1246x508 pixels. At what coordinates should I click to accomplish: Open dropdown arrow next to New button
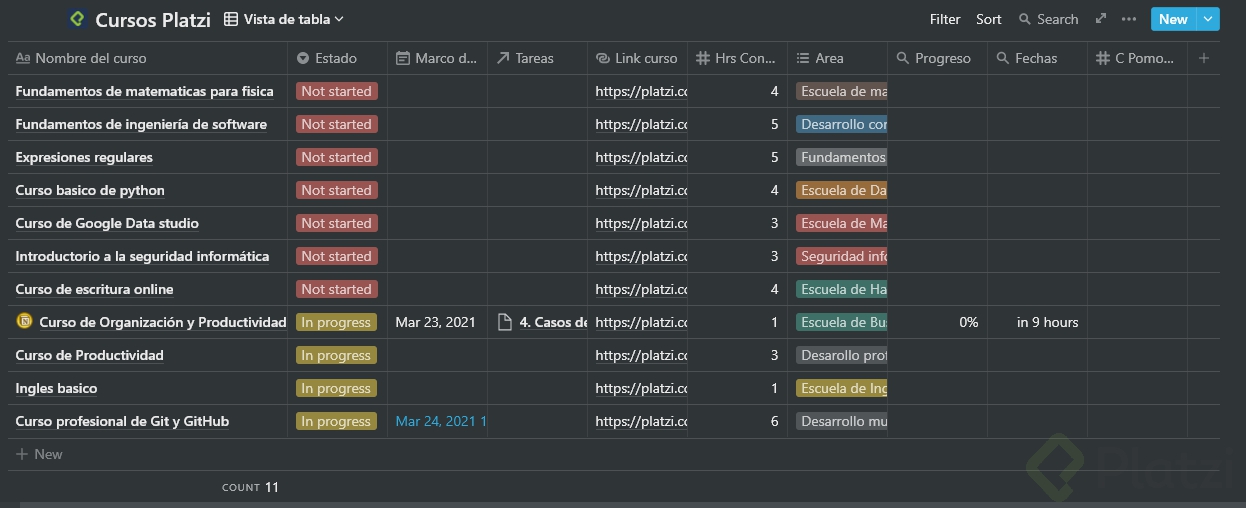1209,19
